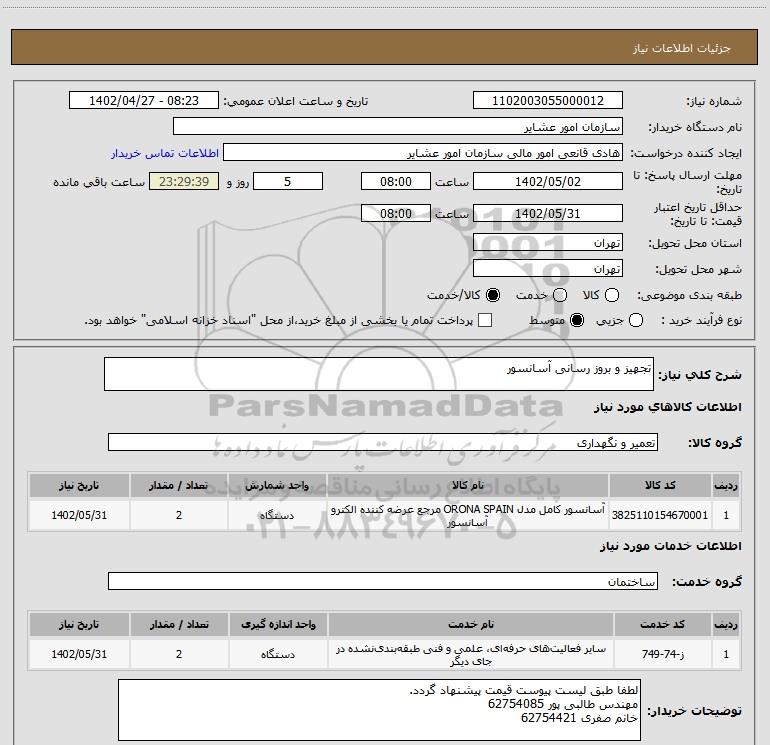This screenshot has height=745, width=770.
Task: Click the buyer organization name field
Action: (398, 127)
